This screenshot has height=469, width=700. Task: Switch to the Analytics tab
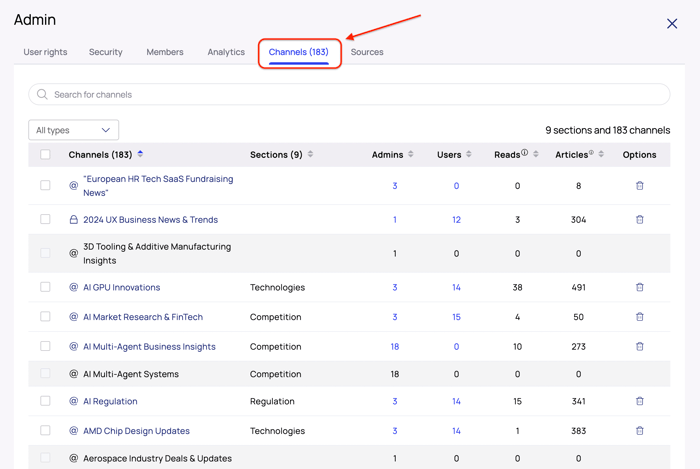pos(226,52)
